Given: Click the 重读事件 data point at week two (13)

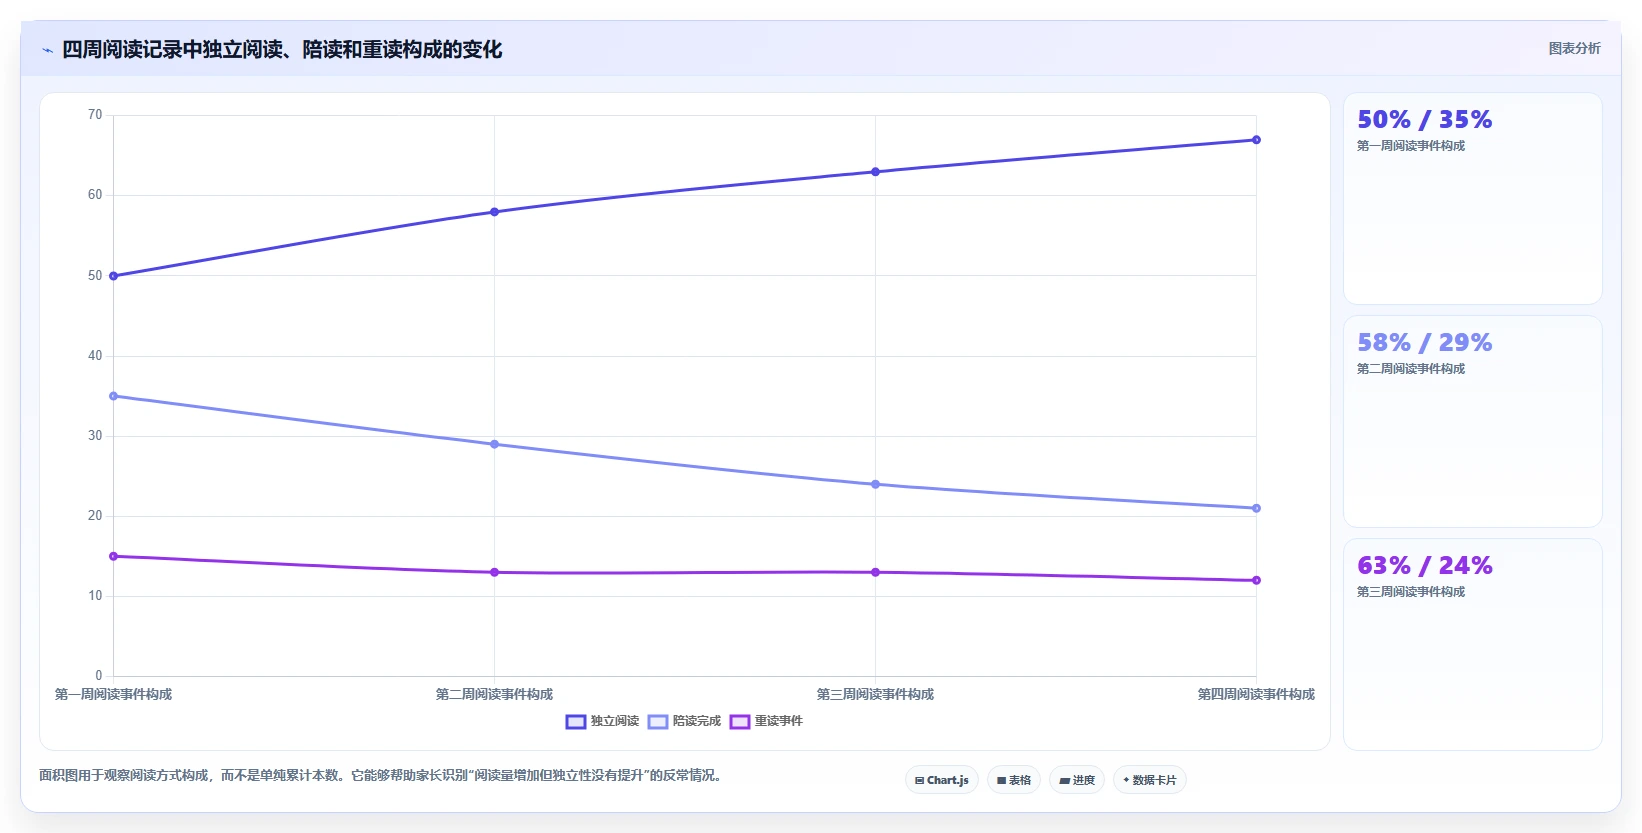Looking at the screenshot, I should [494, 572].
